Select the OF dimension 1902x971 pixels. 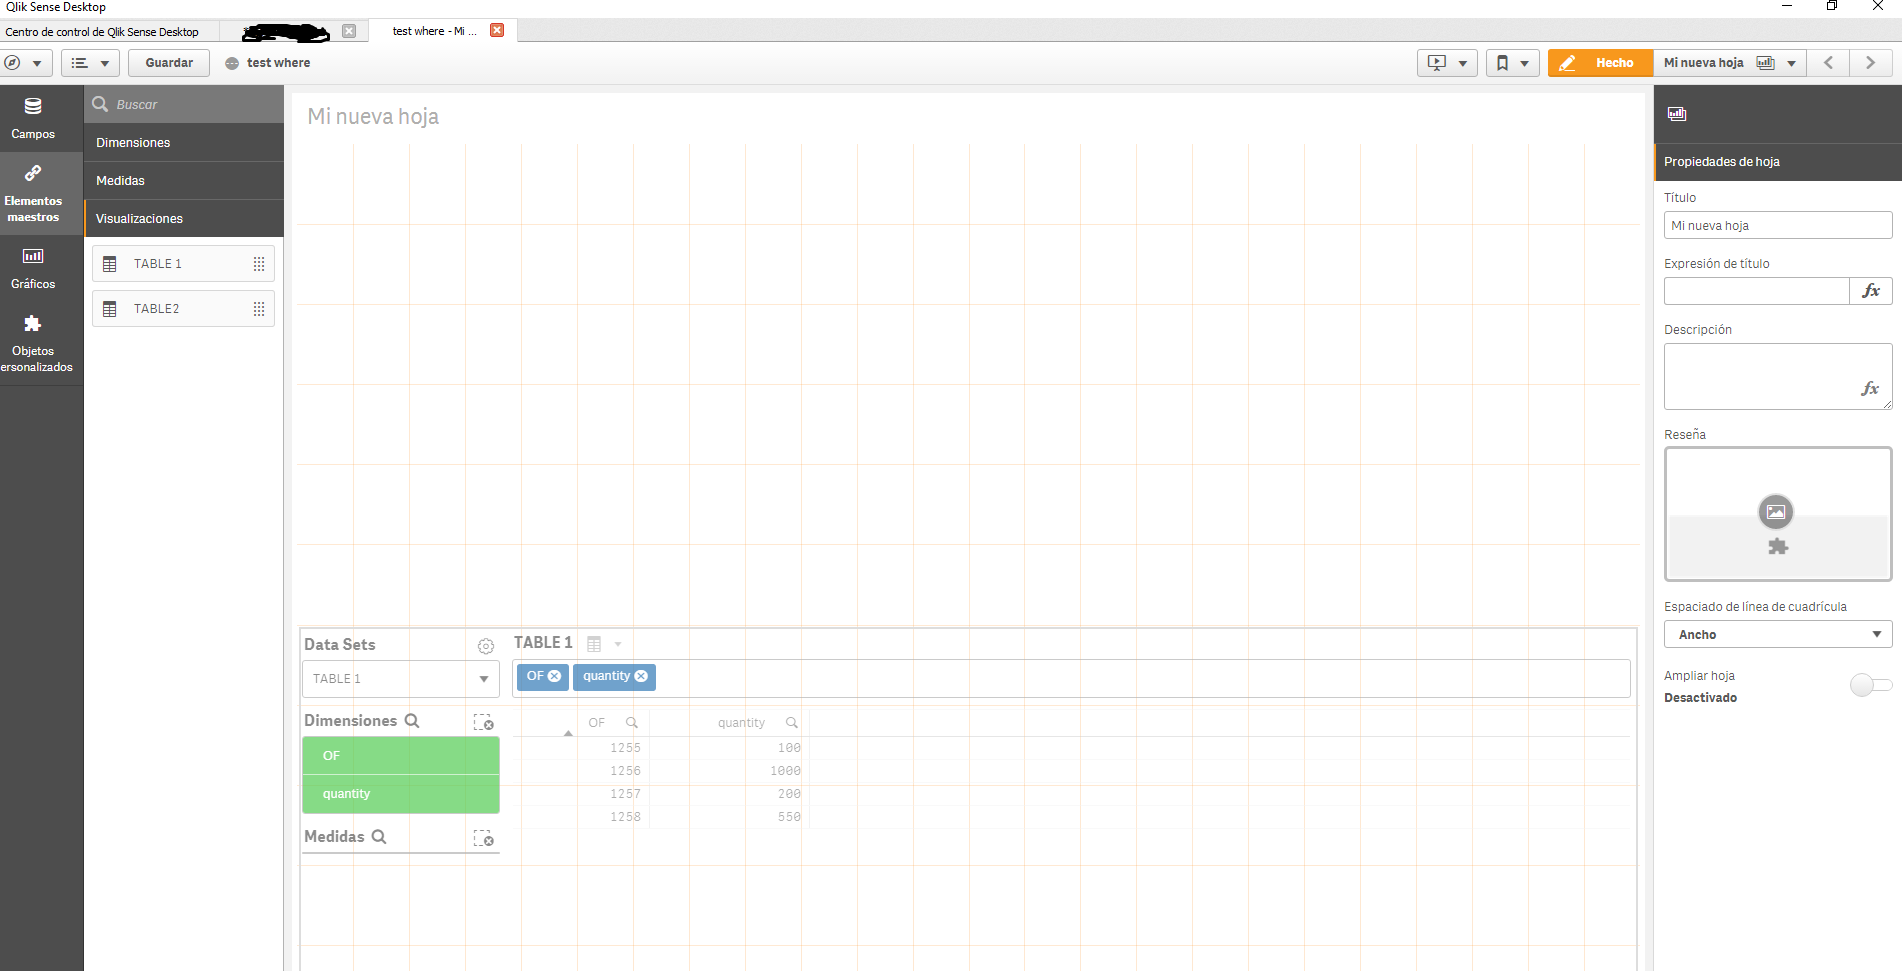400,756
